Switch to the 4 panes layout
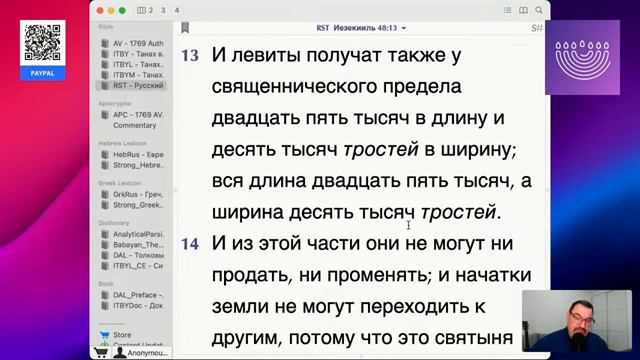Image resolution: width=640 pixels, height=360 pixels. pos(177,10)
